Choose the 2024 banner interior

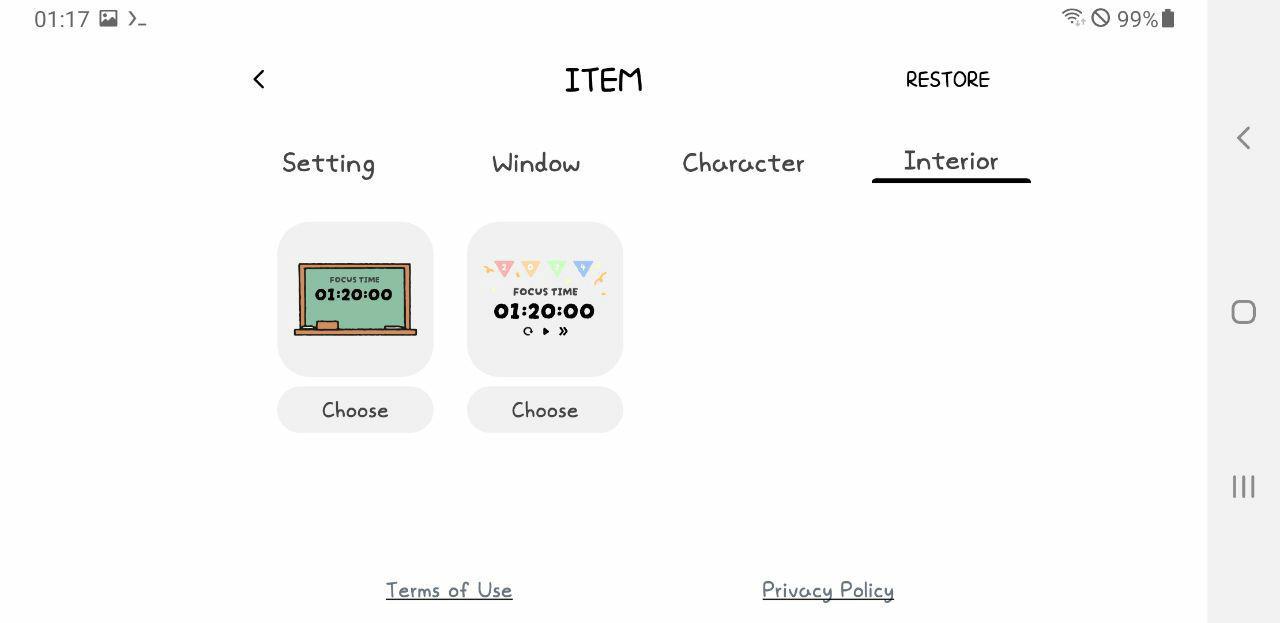tap(545, 409)
